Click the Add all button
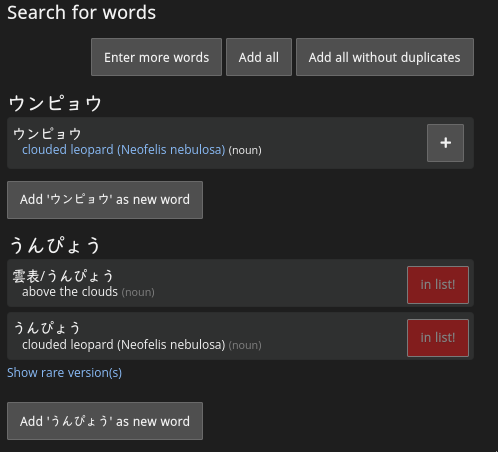 coord(259,57)
